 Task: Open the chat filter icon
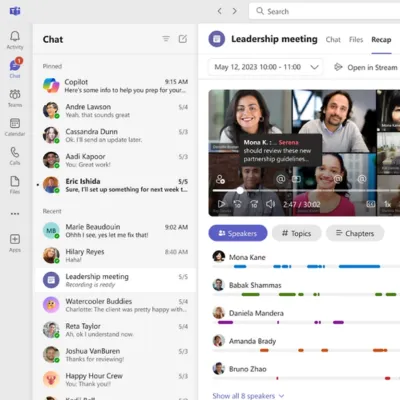[166, 39]
